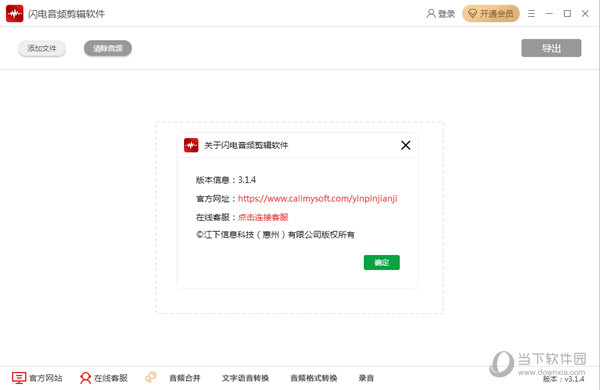Click the 添加文件 add file button
600x390 pixels.
point(42,48)
